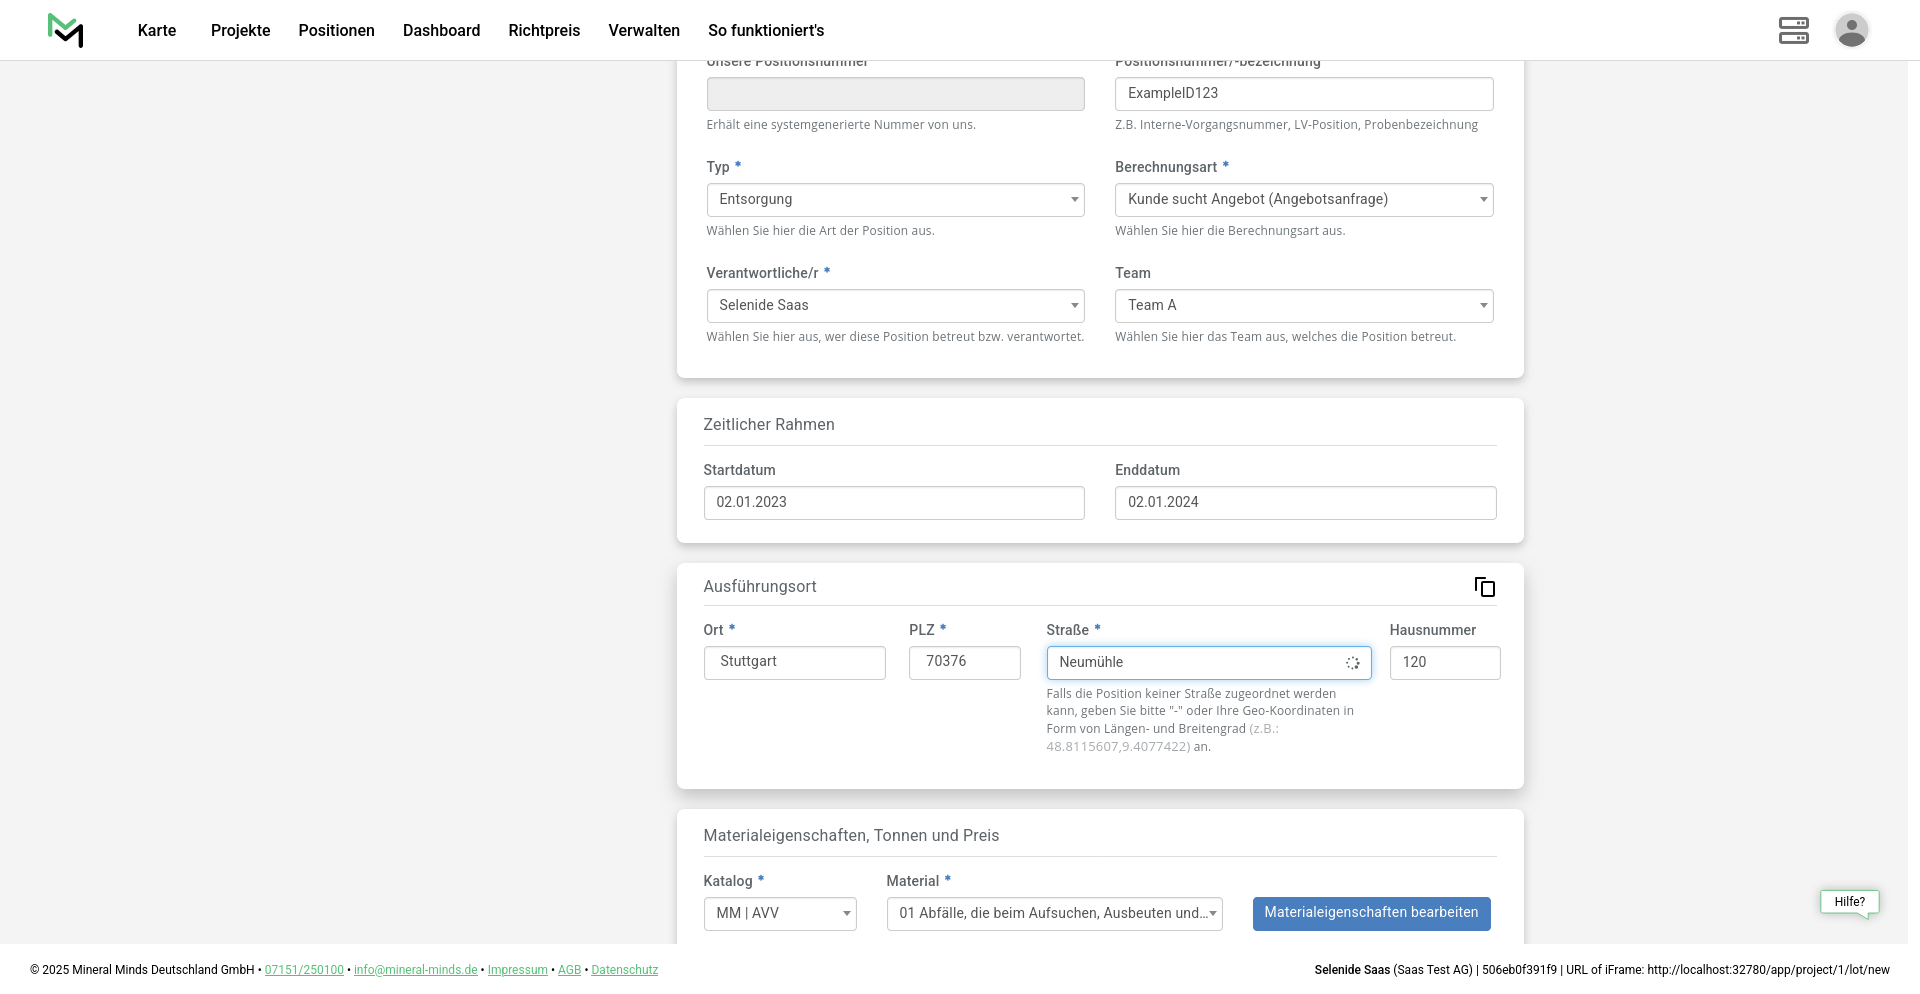1920x994 pixels.
Task: Open the Impressum footer link
Action: (x=517, y=970)
